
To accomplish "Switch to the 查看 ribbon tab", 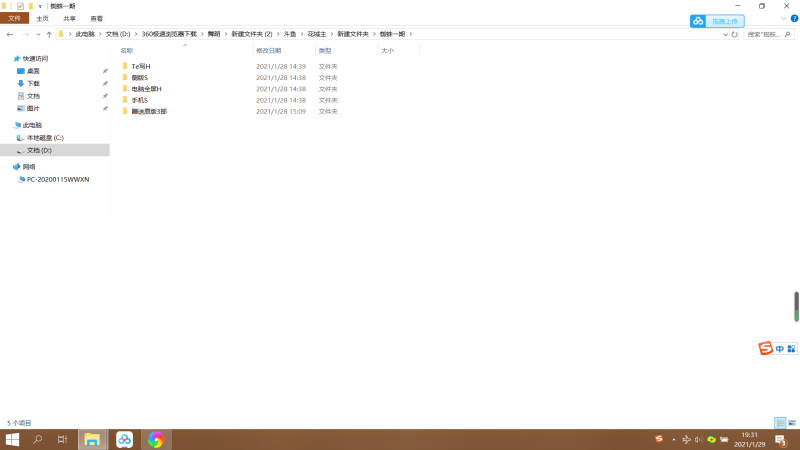I will 96,19.
